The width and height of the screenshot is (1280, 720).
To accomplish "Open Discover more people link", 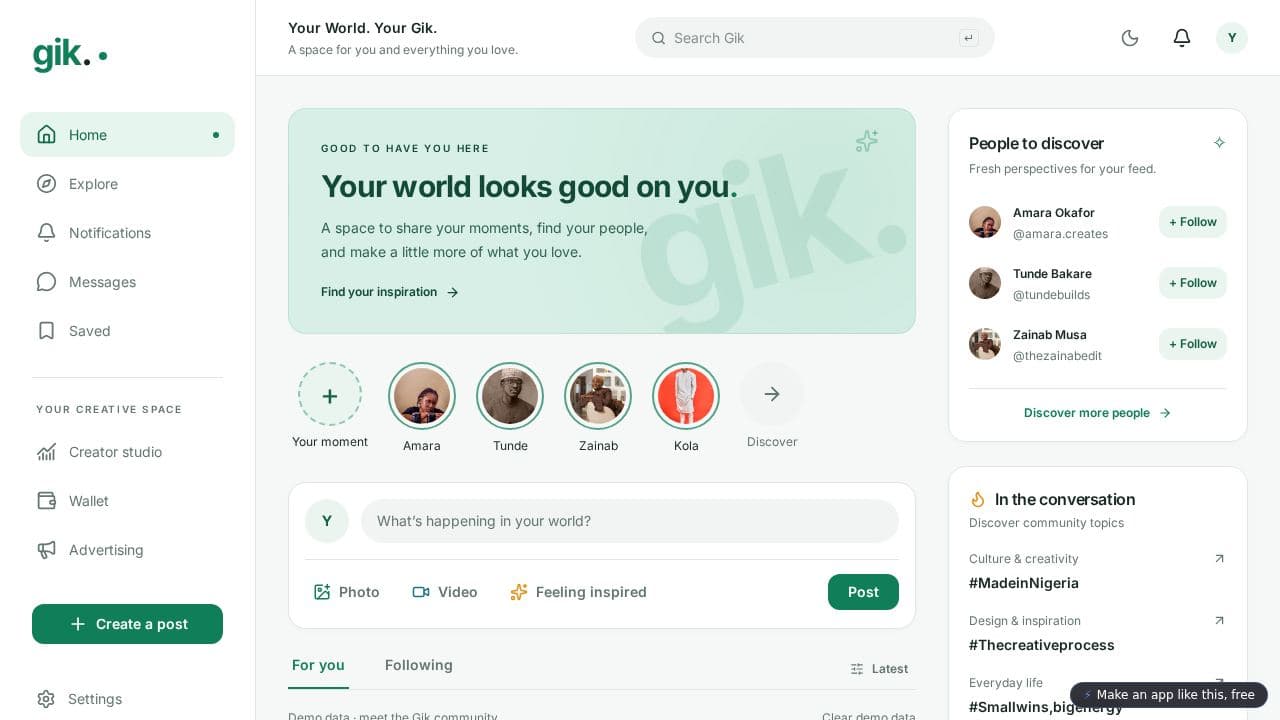I will pyautogui.click(x=1098, y=413).
